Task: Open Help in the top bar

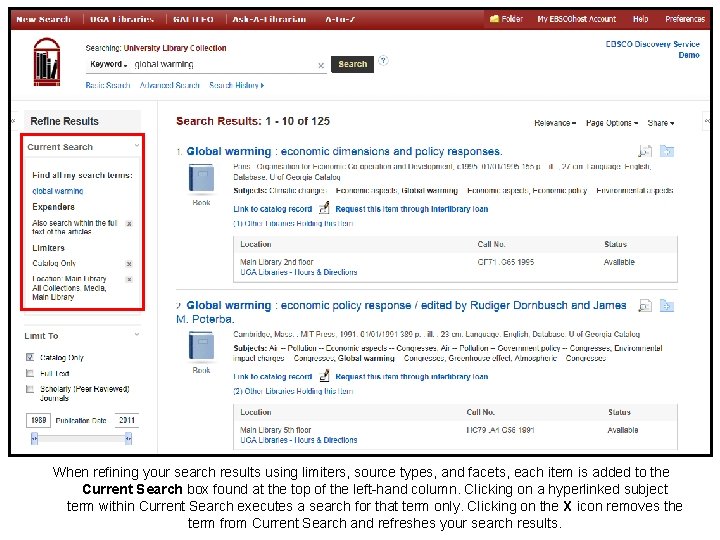Action: point(641,19)
